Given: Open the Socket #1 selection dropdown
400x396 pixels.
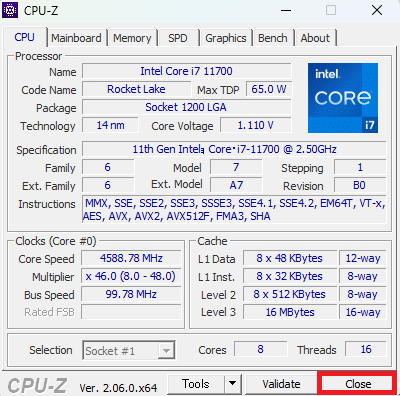Looking at the screenshot, I should pos(129,350).
